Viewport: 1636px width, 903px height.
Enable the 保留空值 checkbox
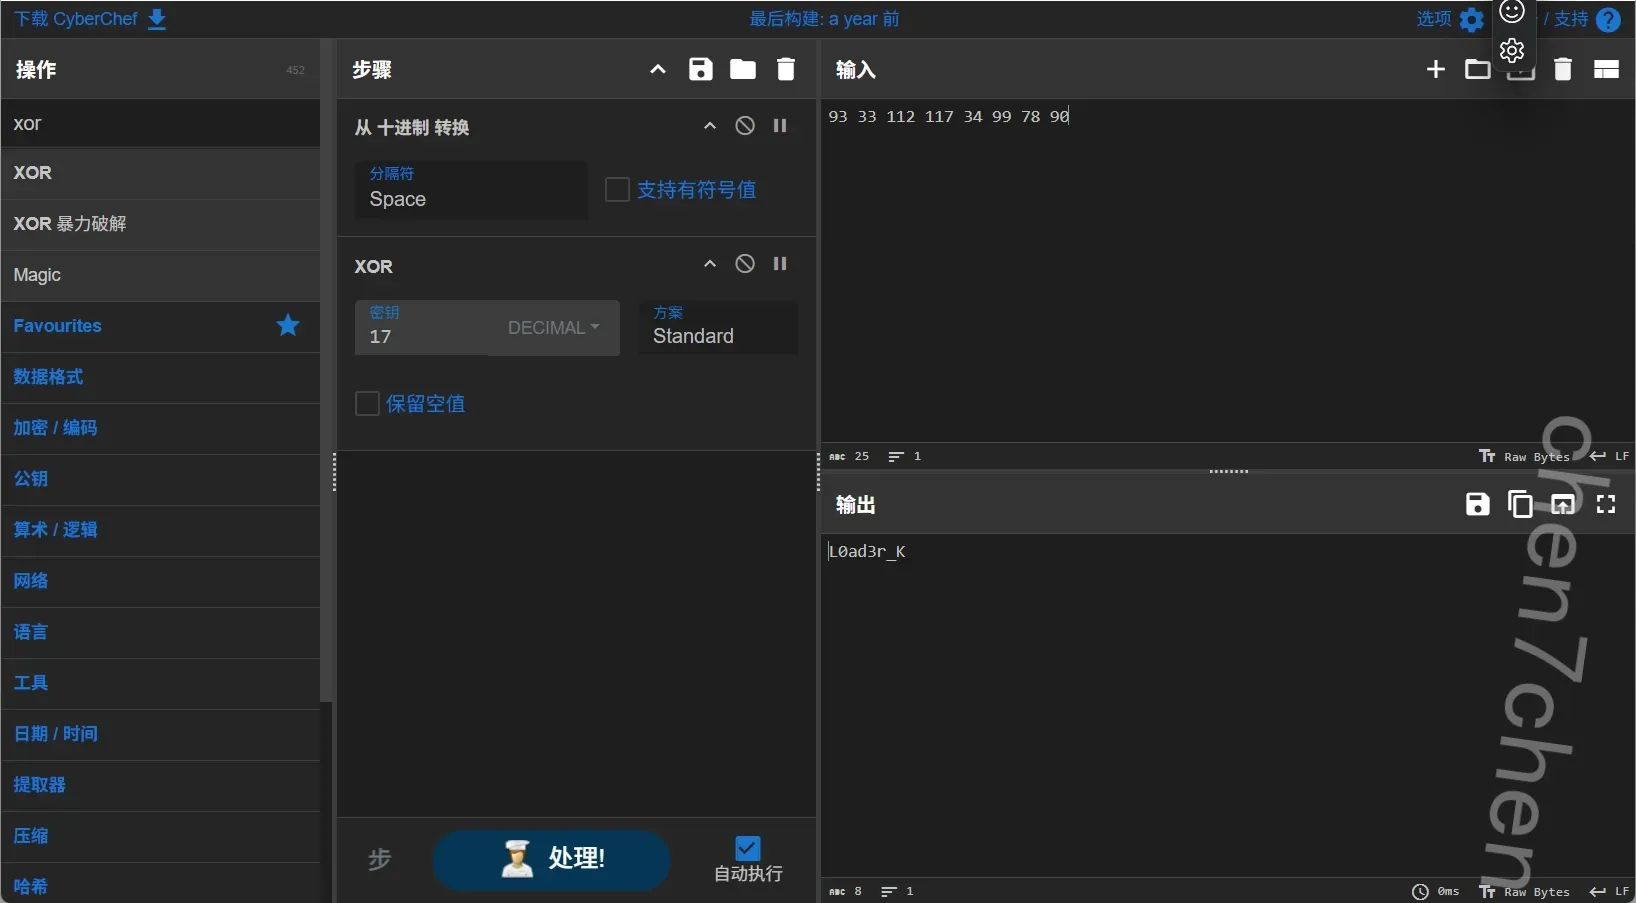point(367,403)
